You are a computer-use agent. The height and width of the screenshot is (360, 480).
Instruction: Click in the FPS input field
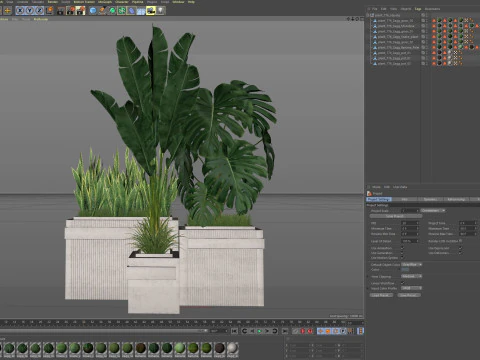[x=410, y=223]
